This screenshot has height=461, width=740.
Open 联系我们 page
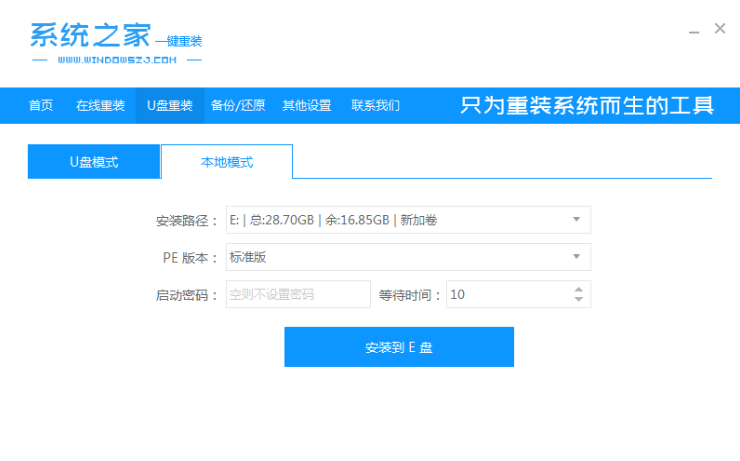[x=375, y=105]
